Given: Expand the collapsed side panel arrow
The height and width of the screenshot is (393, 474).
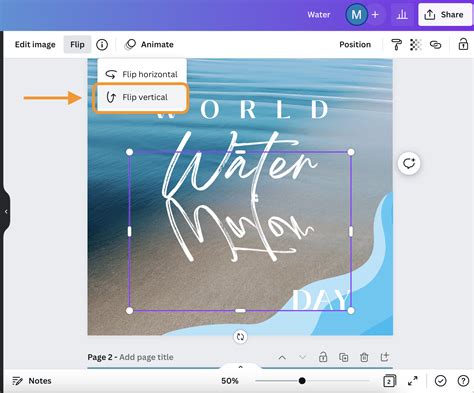Looking at the screenshot, I should tap(6, 212).
